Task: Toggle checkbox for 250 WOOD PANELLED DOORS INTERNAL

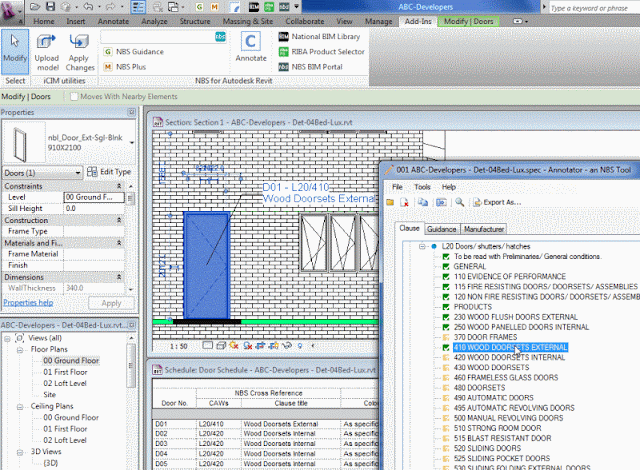Action: (446, 327)
